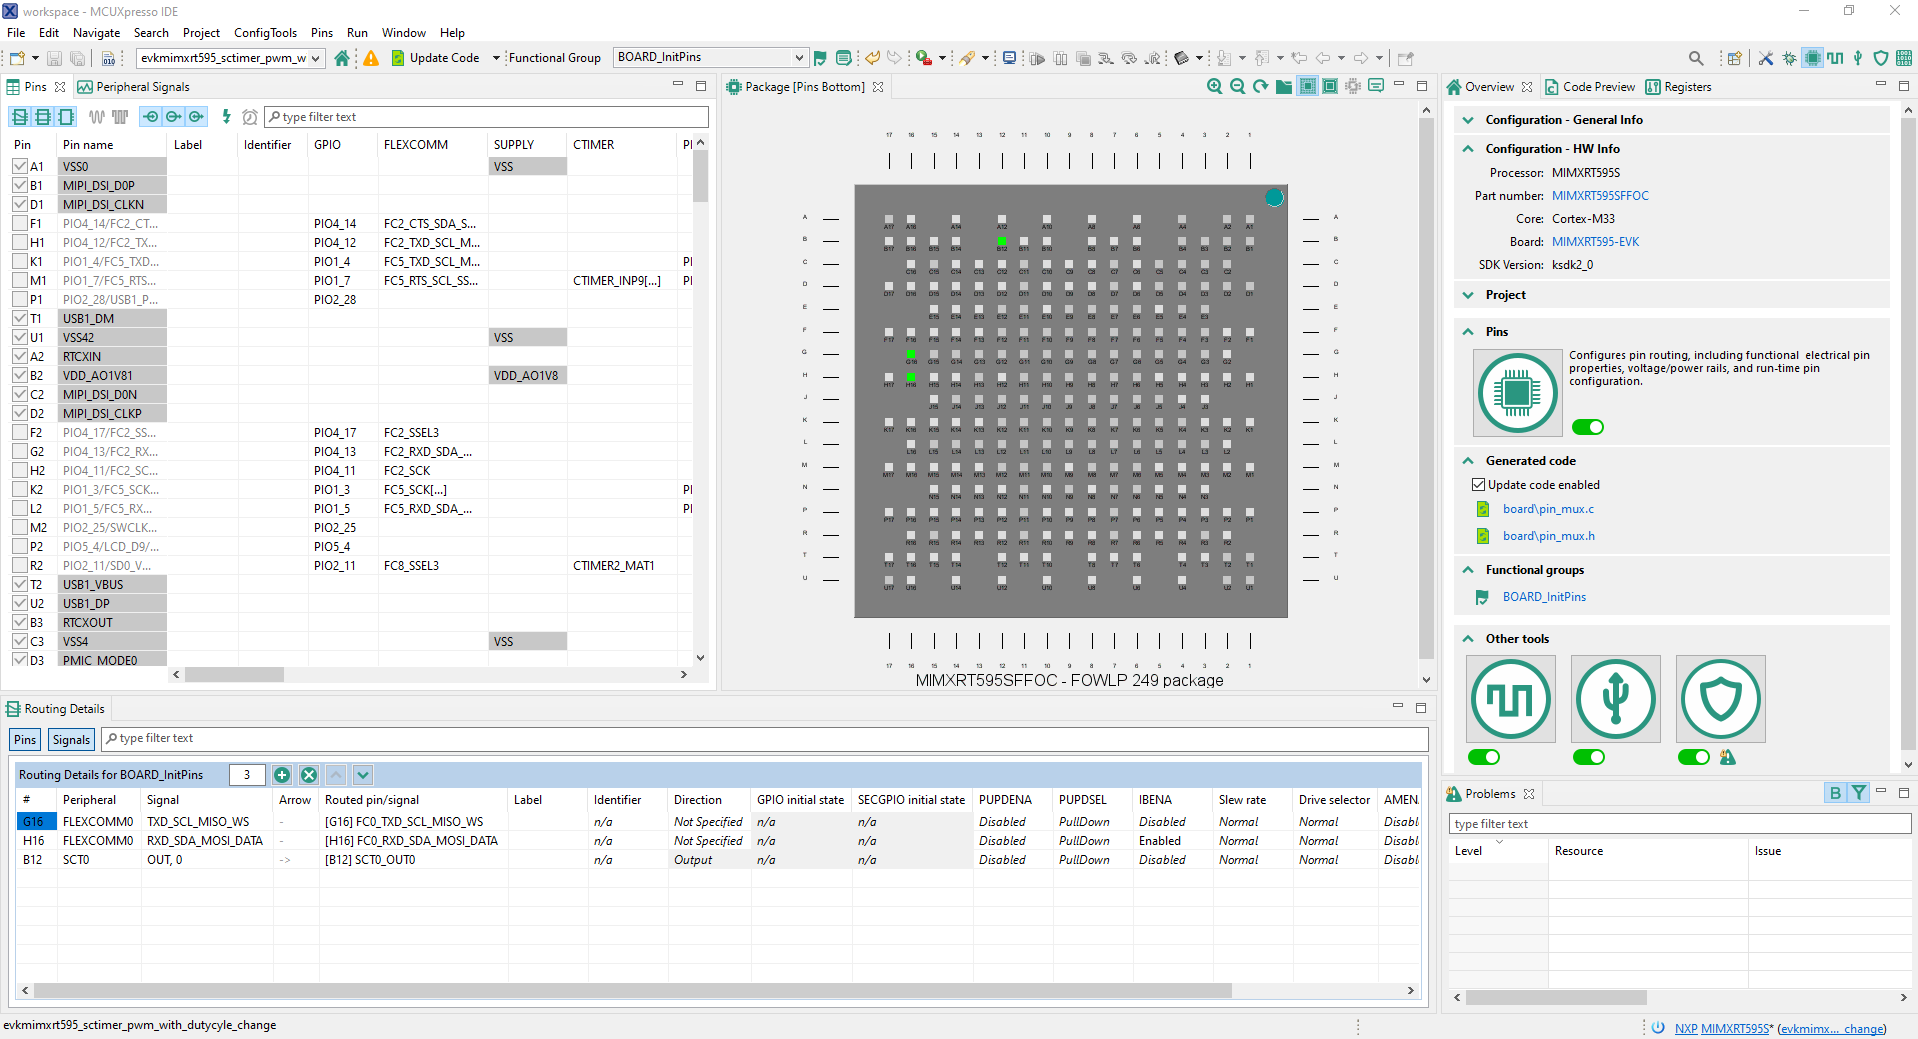Click the Routing Details horizontal scrollbar
Screen dimensions: 1918x1039
click(x=632, y=991)
